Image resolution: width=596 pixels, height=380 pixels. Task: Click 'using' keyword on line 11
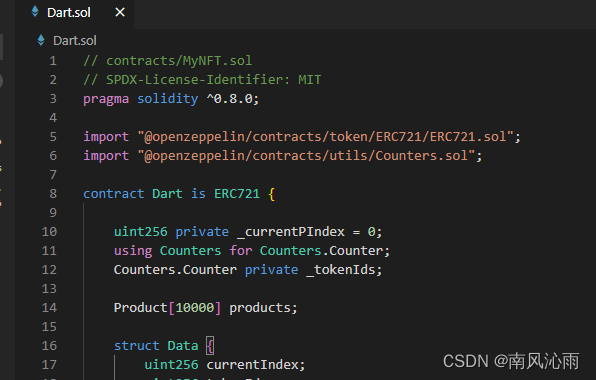coord(133,251)
